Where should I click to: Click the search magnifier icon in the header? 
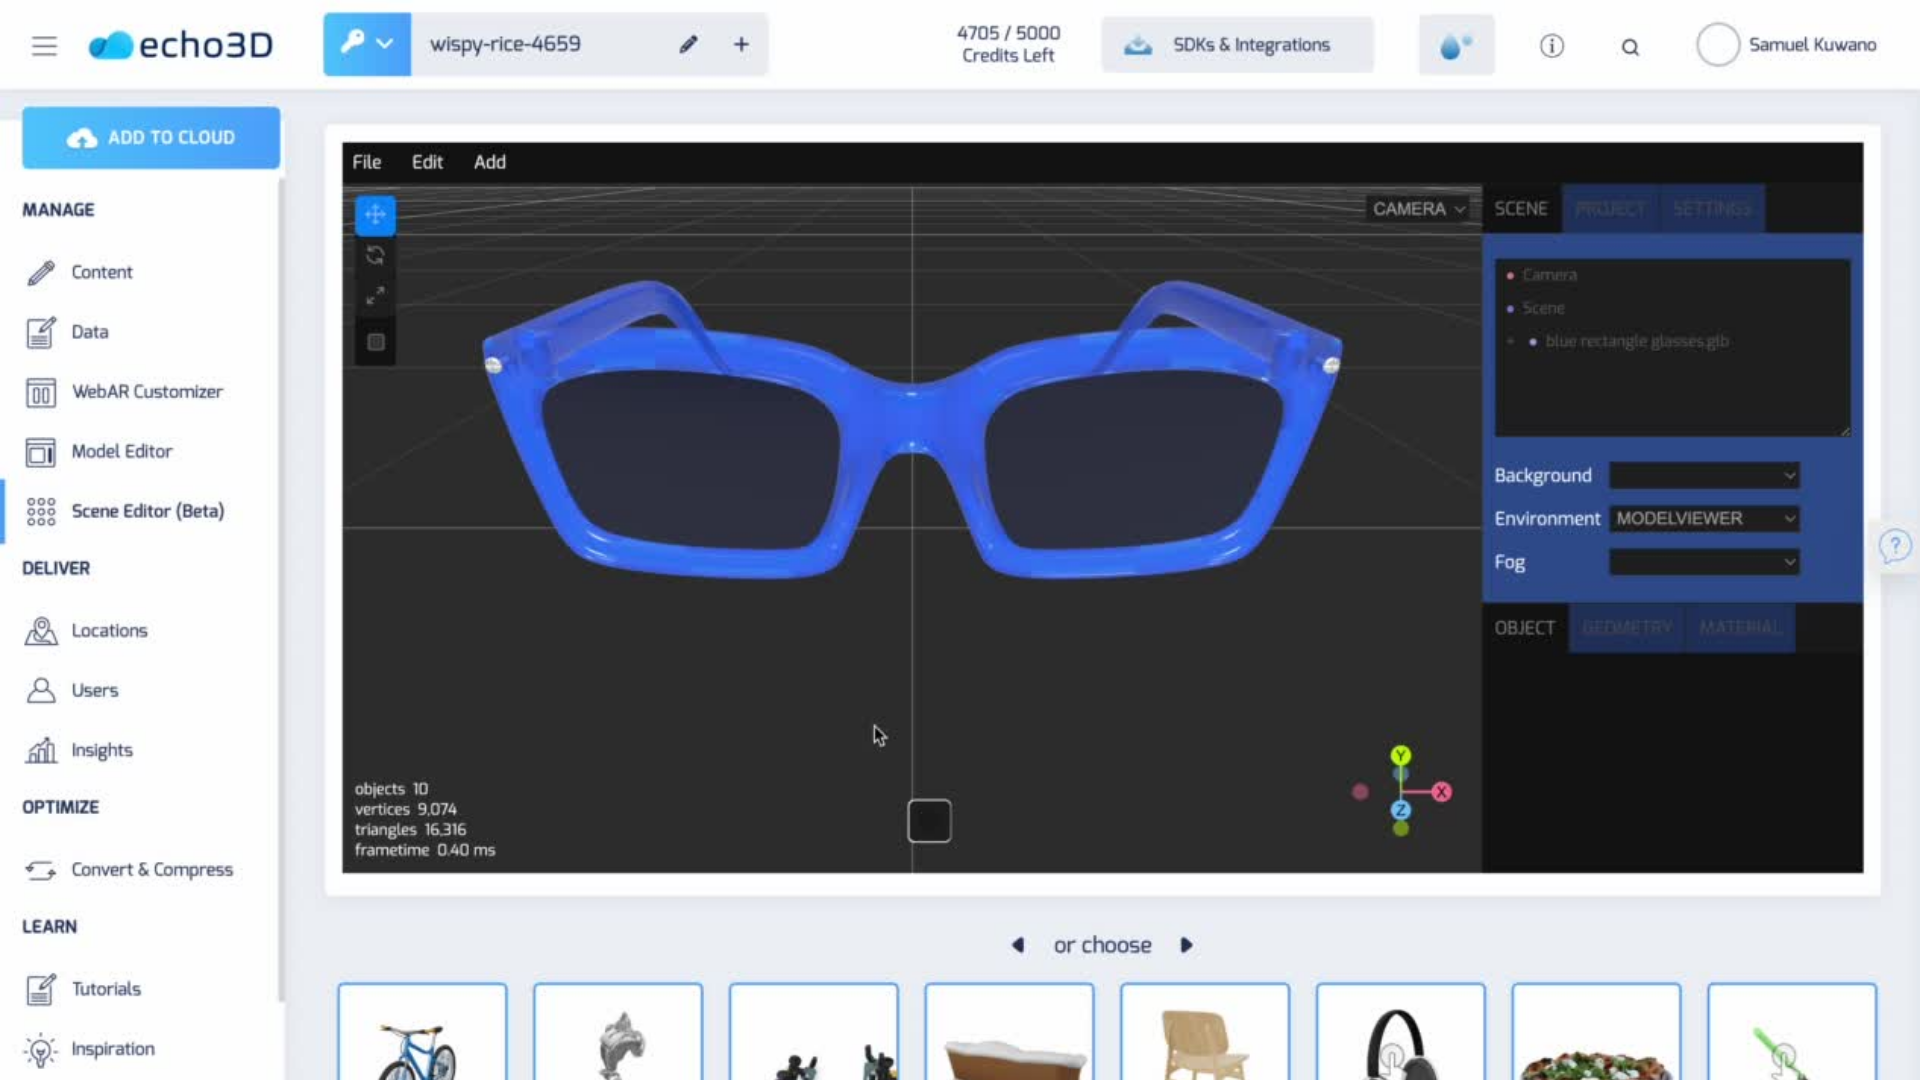pos(1631,47)
